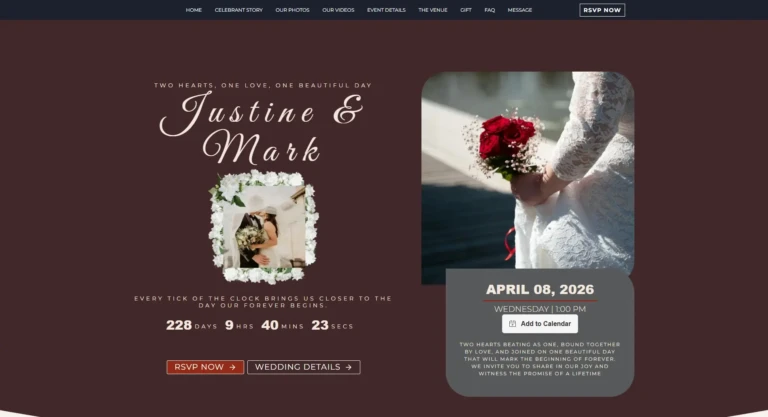Open the FAQ nav link
Viewport: 768px width, 417px height.
(489, 10)
